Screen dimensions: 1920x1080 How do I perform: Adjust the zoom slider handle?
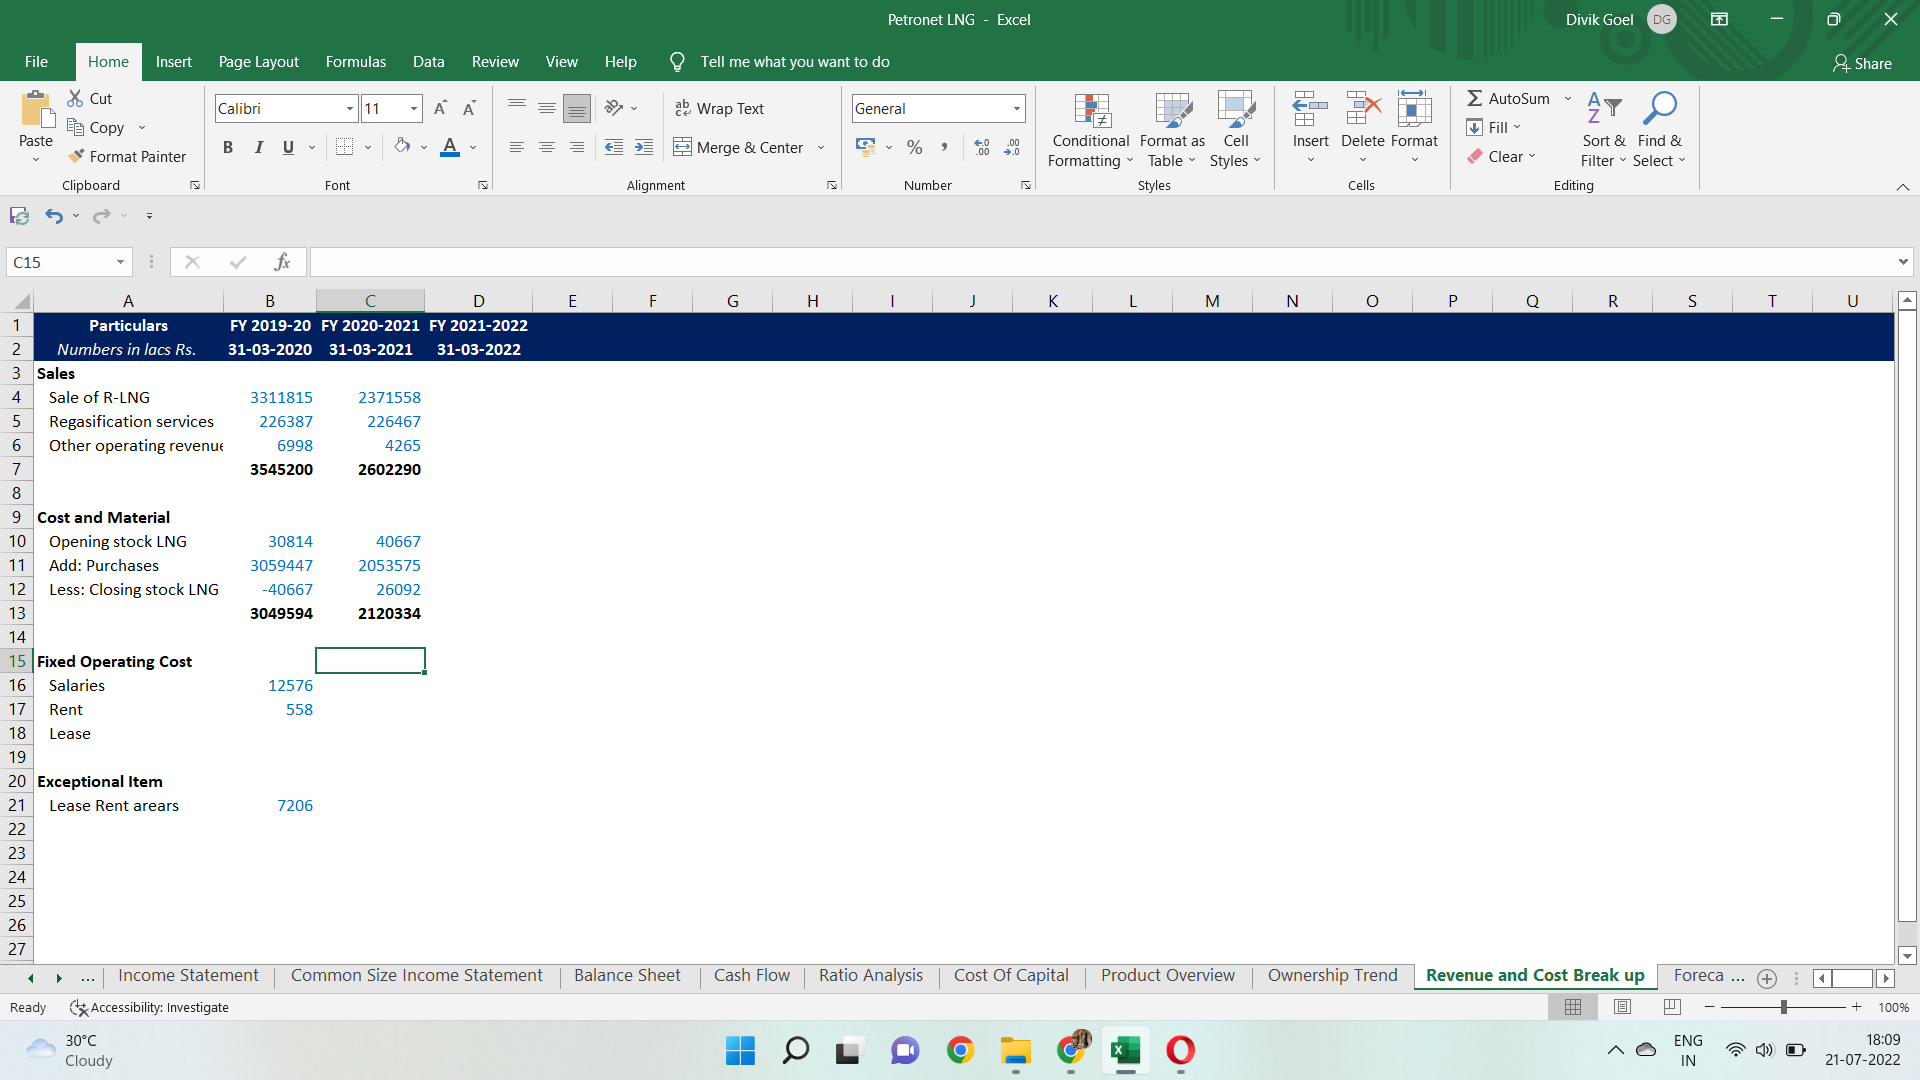pyautogui.click(x=1783, y=1007)
